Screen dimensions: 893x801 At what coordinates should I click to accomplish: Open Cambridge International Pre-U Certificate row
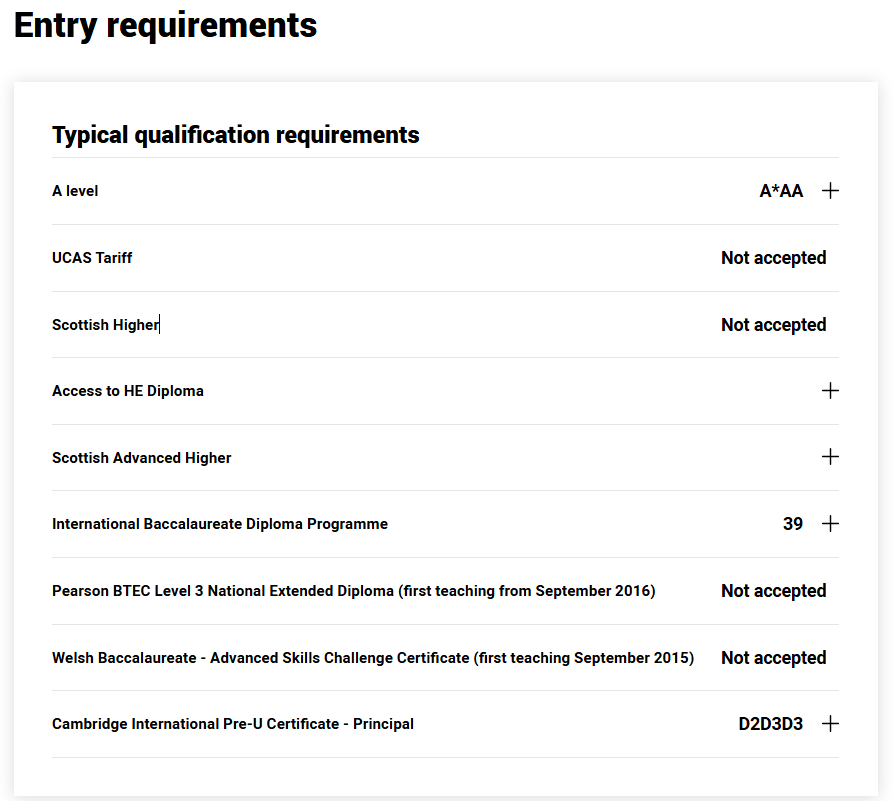[445, 724]
